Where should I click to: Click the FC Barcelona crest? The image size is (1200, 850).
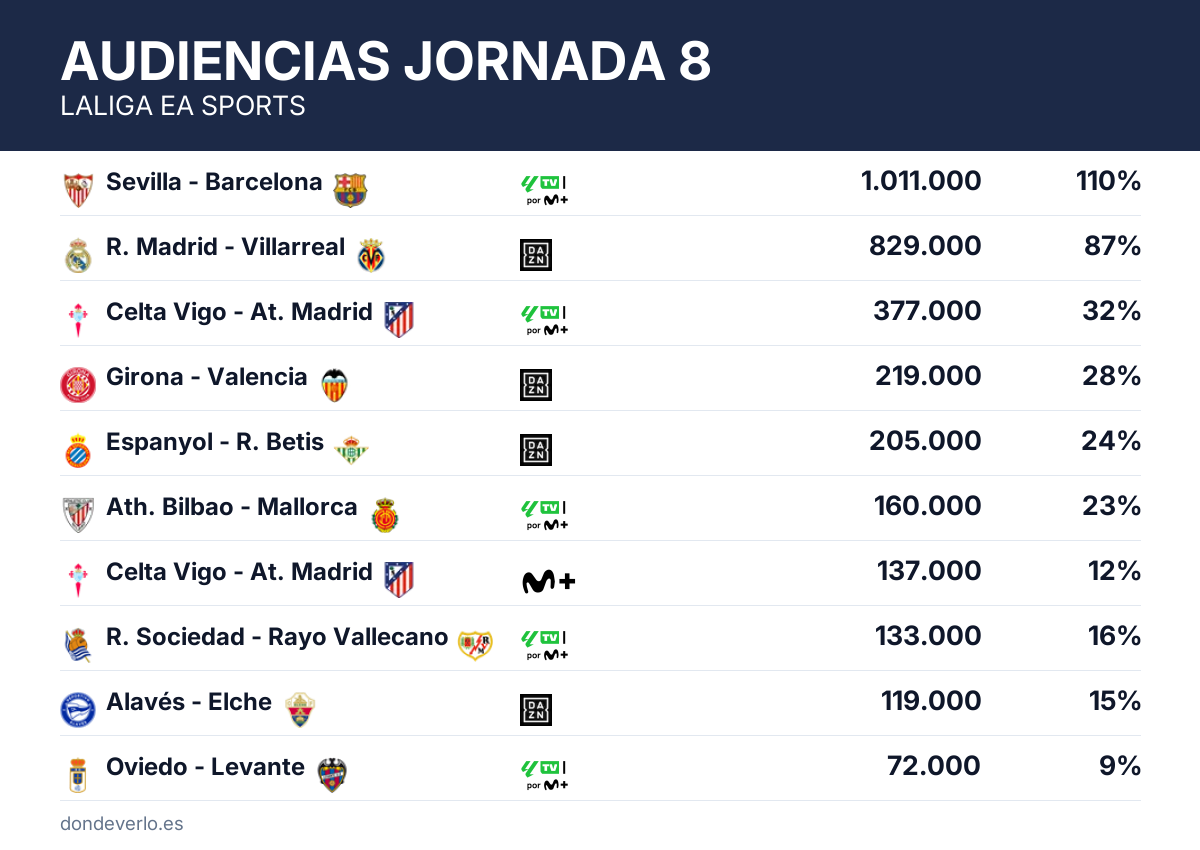(x=350, y=189)
